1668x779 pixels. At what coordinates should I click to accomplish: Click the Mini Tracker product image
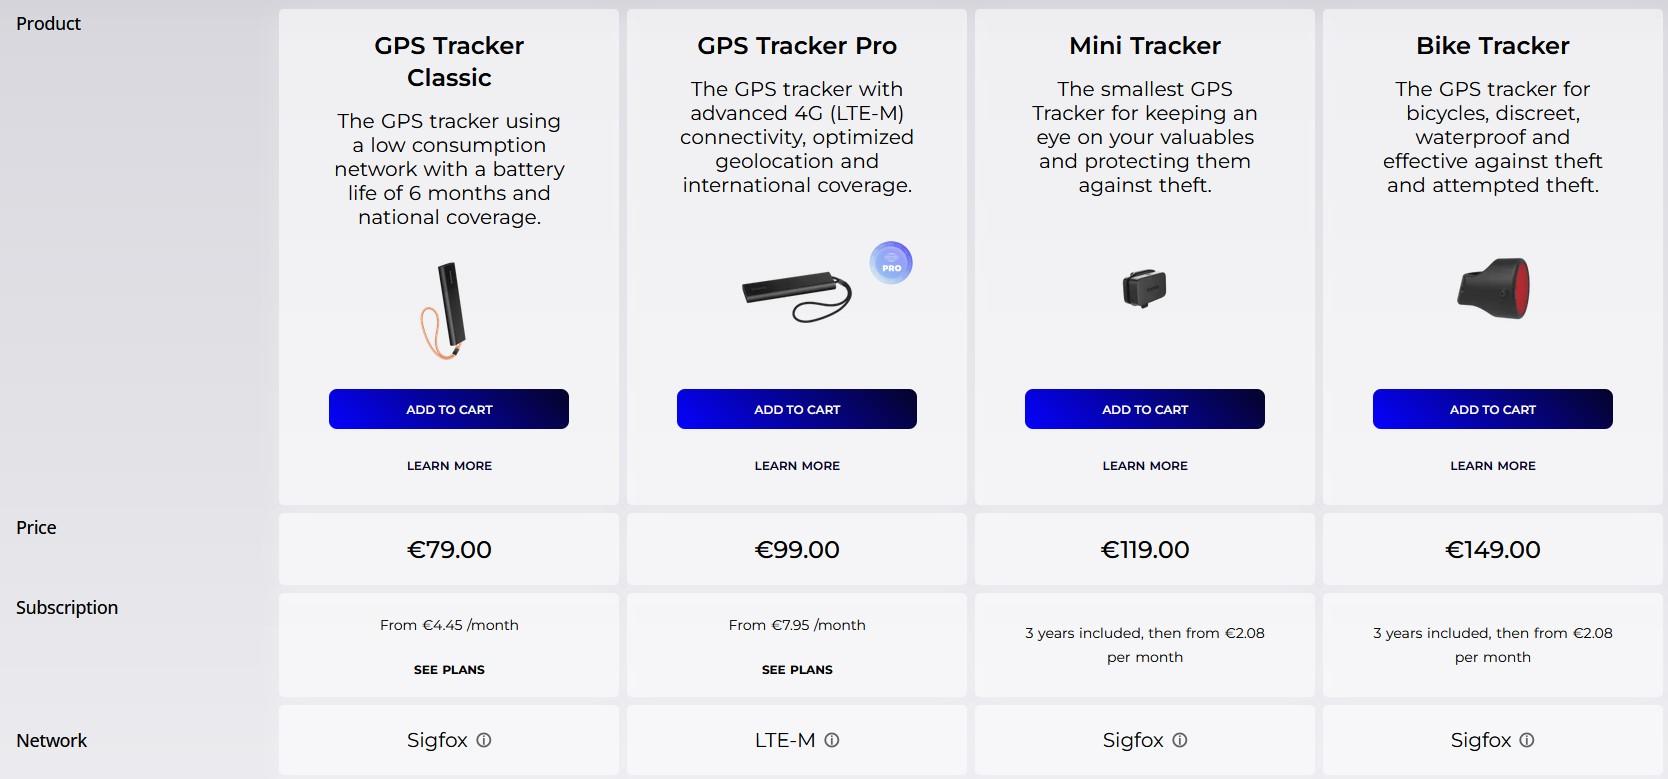click(1145, 288)
